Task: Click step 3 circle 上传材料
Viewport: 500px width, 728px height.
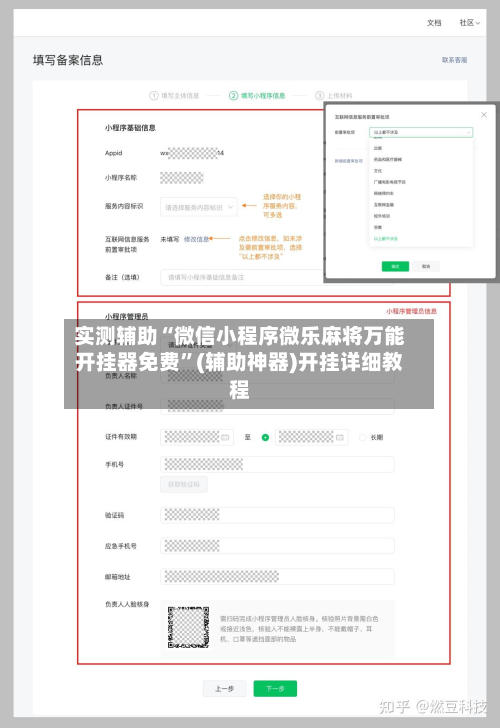Action: (319, 96)
